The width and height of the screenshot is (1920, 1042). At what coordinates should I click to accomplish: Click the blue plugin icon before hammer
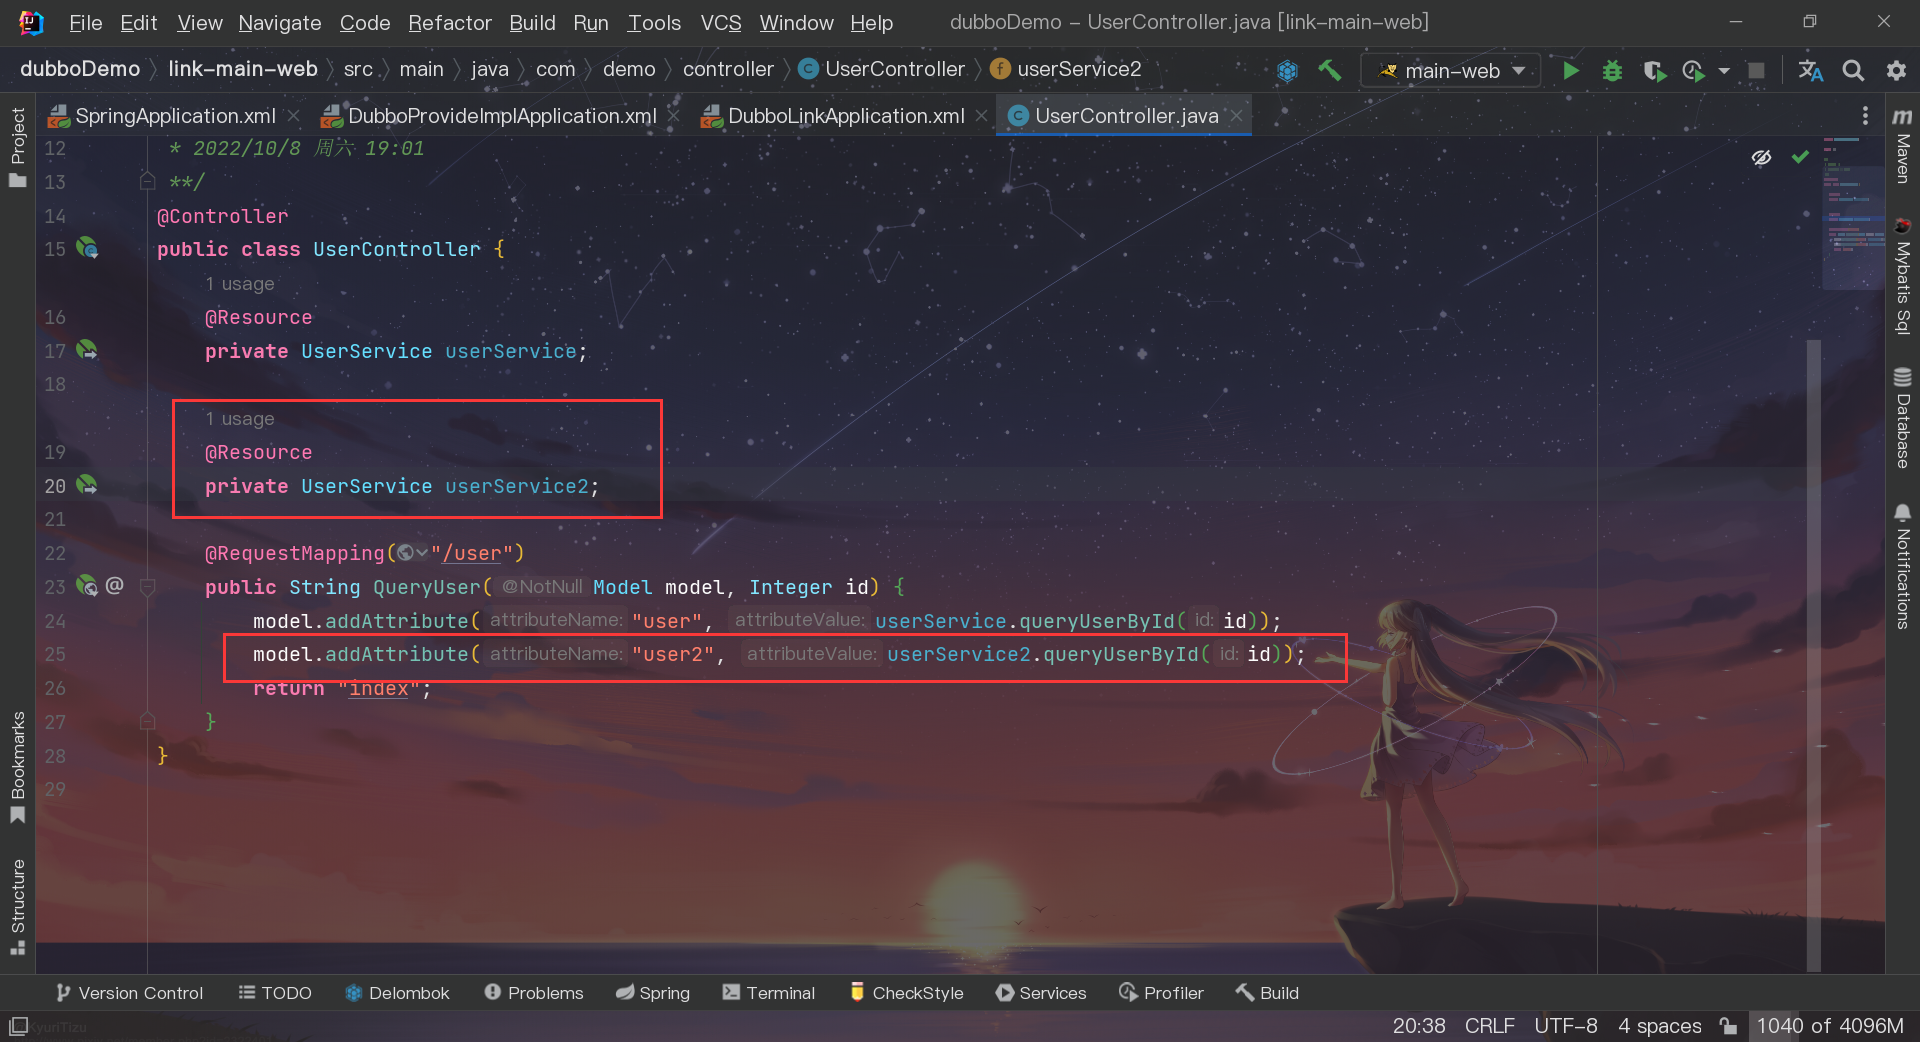pyautogui.click(x=1288, y=70)
